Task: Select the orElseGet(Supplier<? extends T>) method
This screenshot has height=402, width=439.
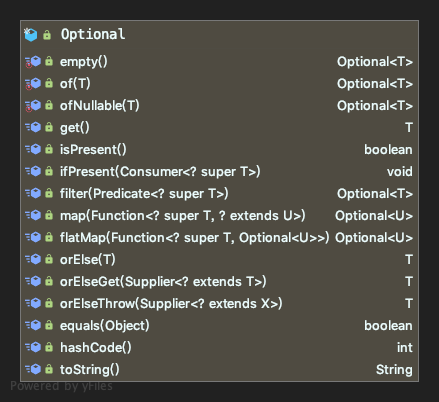Action: tap(219, 281)
